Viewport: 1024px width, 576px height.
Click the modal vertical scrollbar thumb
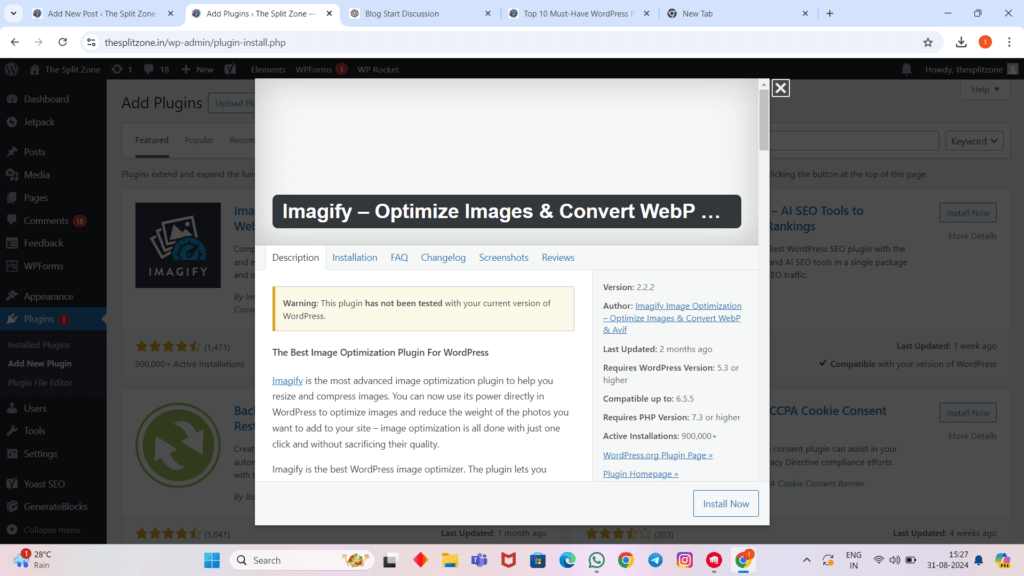[763, 120]
